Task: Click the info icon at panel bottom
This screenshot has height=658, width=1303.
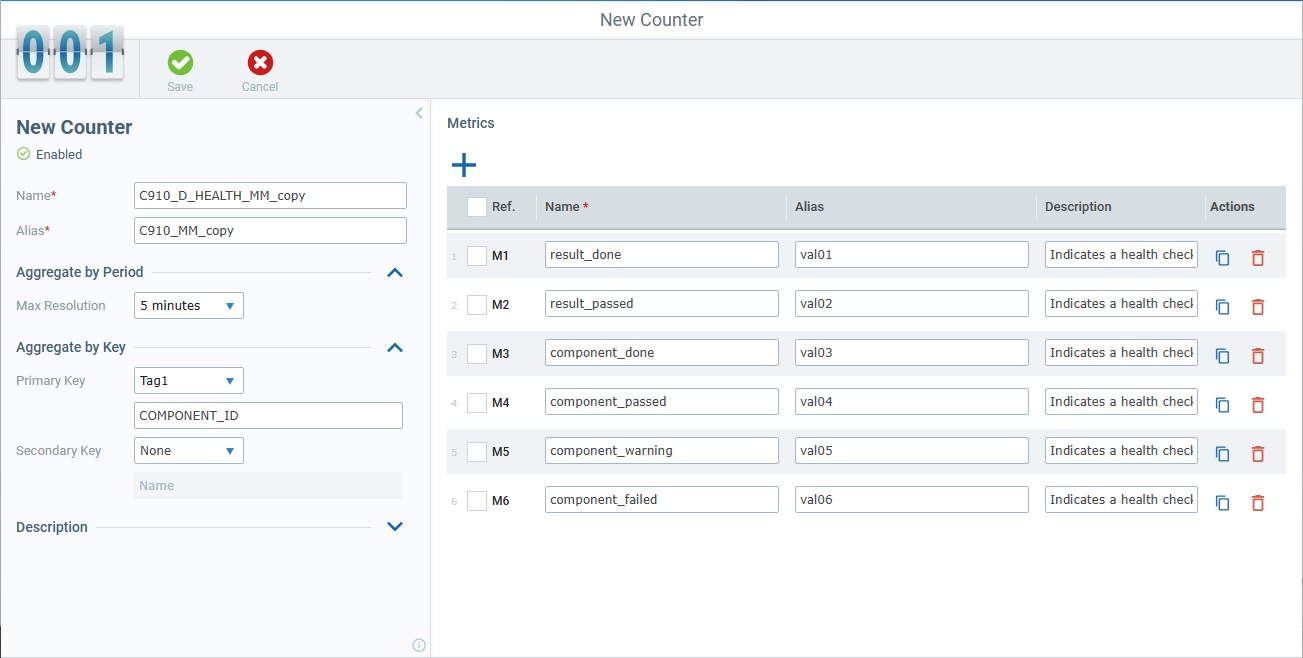Action: [418, 645]
